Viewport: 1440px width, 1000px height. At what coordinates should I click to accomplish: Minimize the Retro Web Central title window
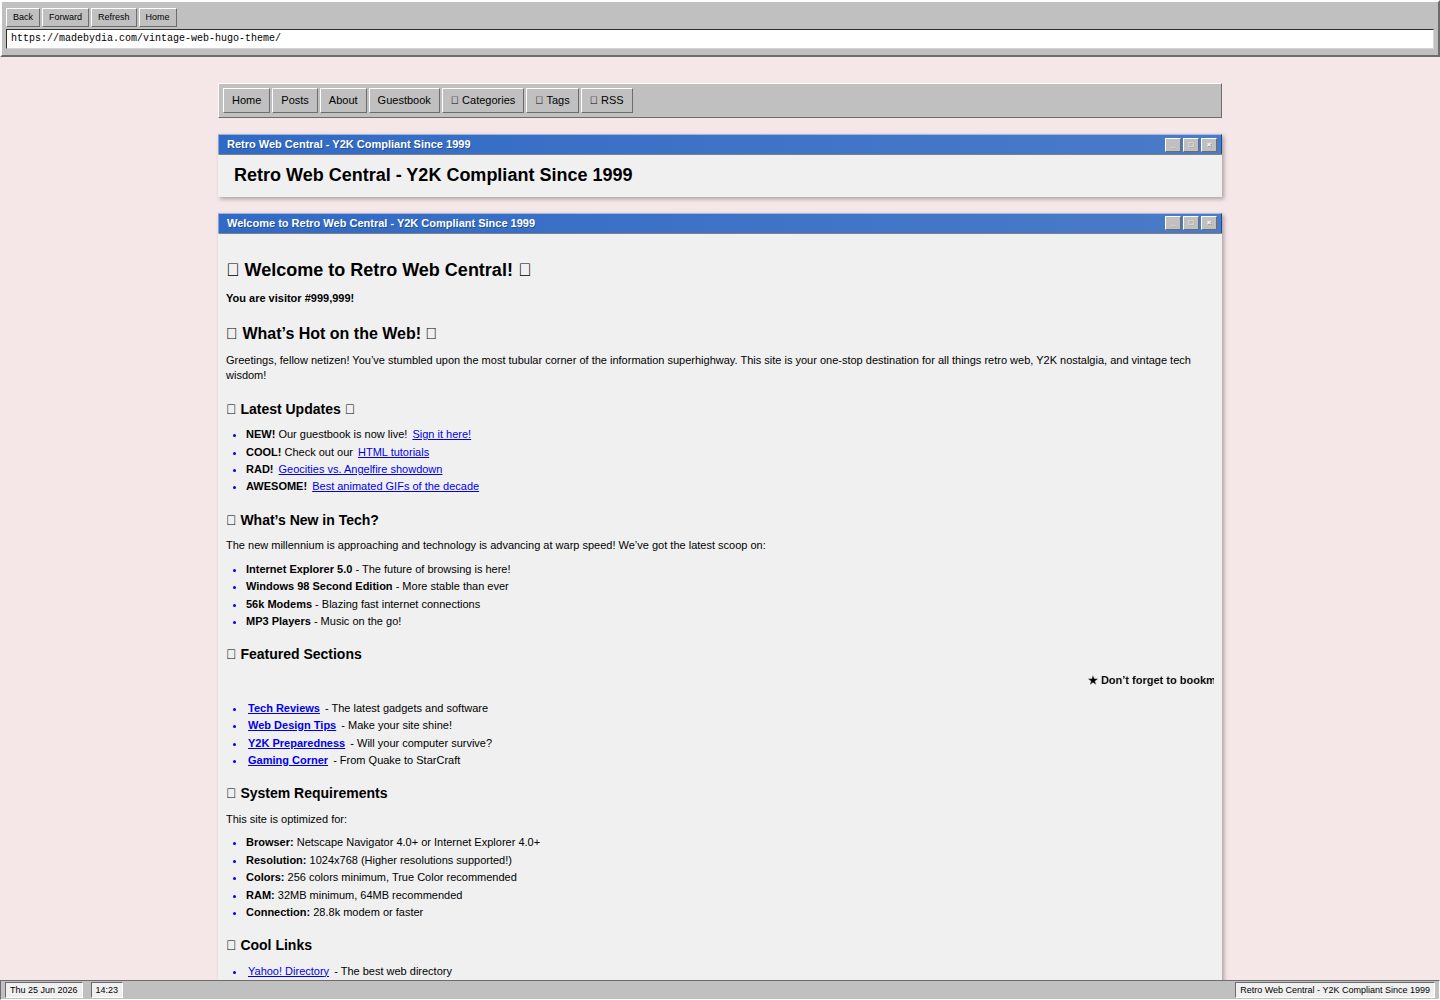pyautogui.click(x=1173, y=145)
